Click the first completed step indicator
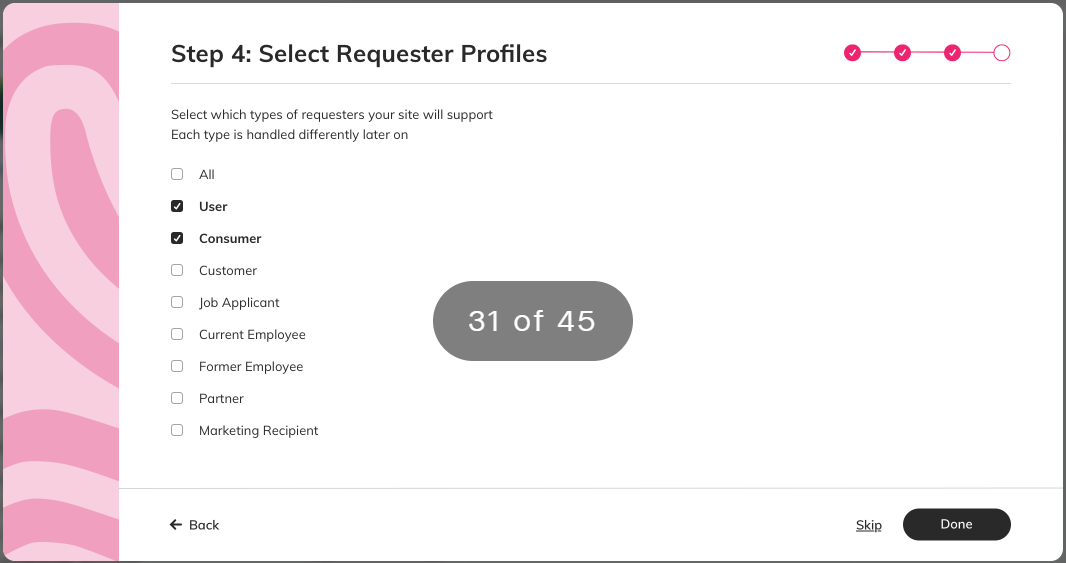1066x563 pixels. click(x=853, y=52)
